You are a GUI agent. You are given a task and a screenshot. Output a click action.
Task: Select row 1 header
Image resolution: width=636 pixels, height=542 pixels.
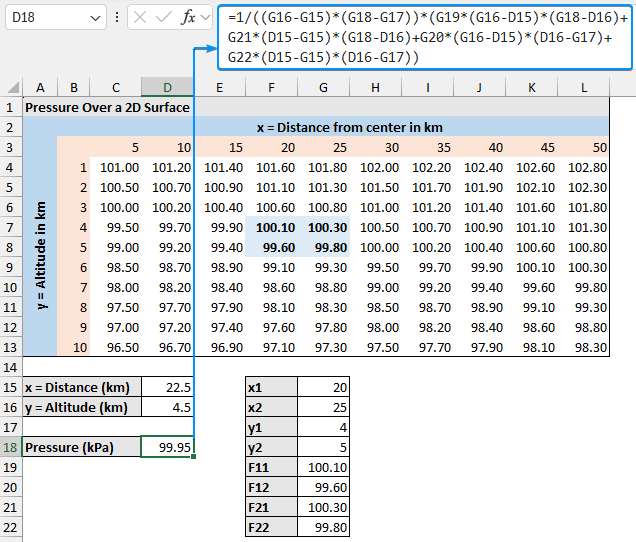pyautogui.click(x=10, y=108)
